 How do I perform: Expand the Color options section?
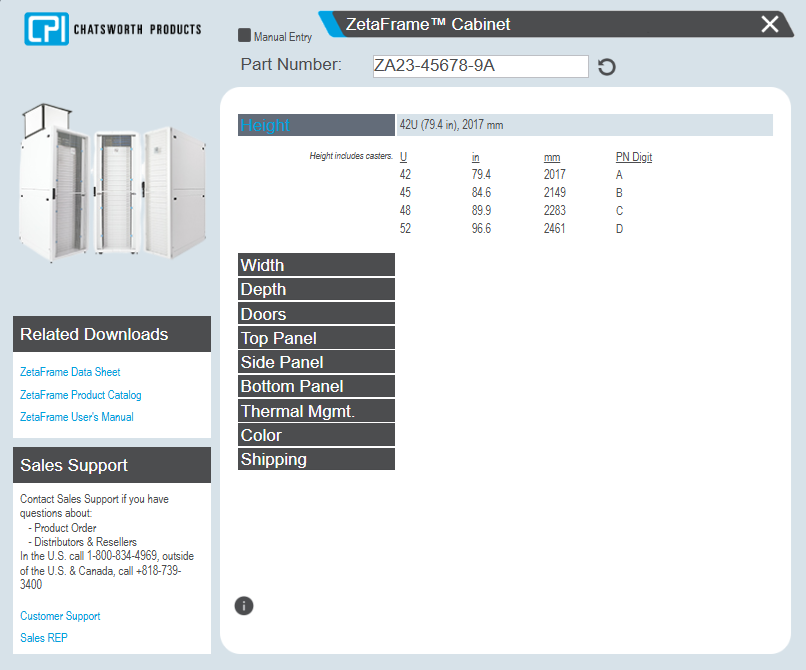(x=316, y=434)
